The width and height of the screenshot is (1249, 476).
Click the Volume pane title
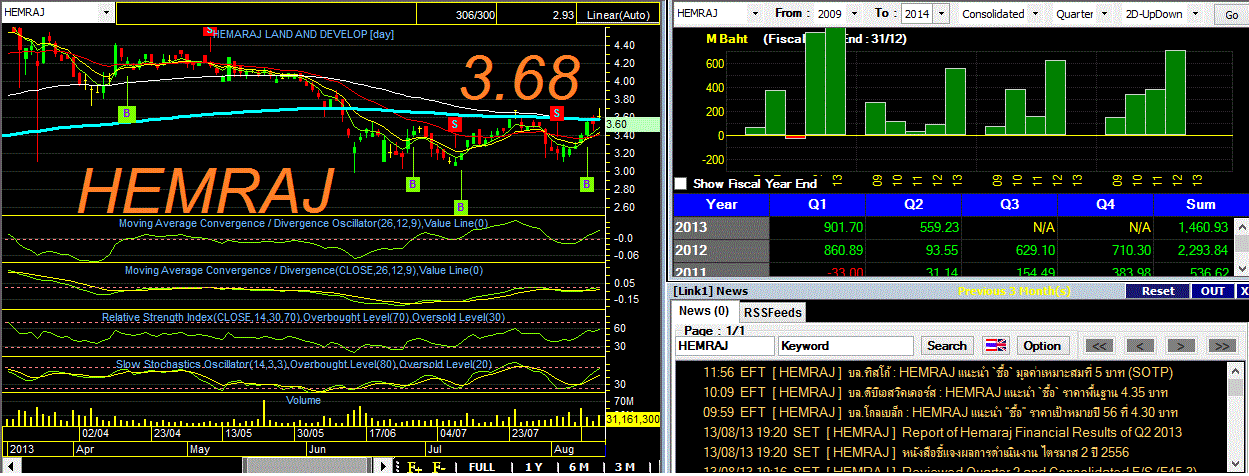click(303, 400)
